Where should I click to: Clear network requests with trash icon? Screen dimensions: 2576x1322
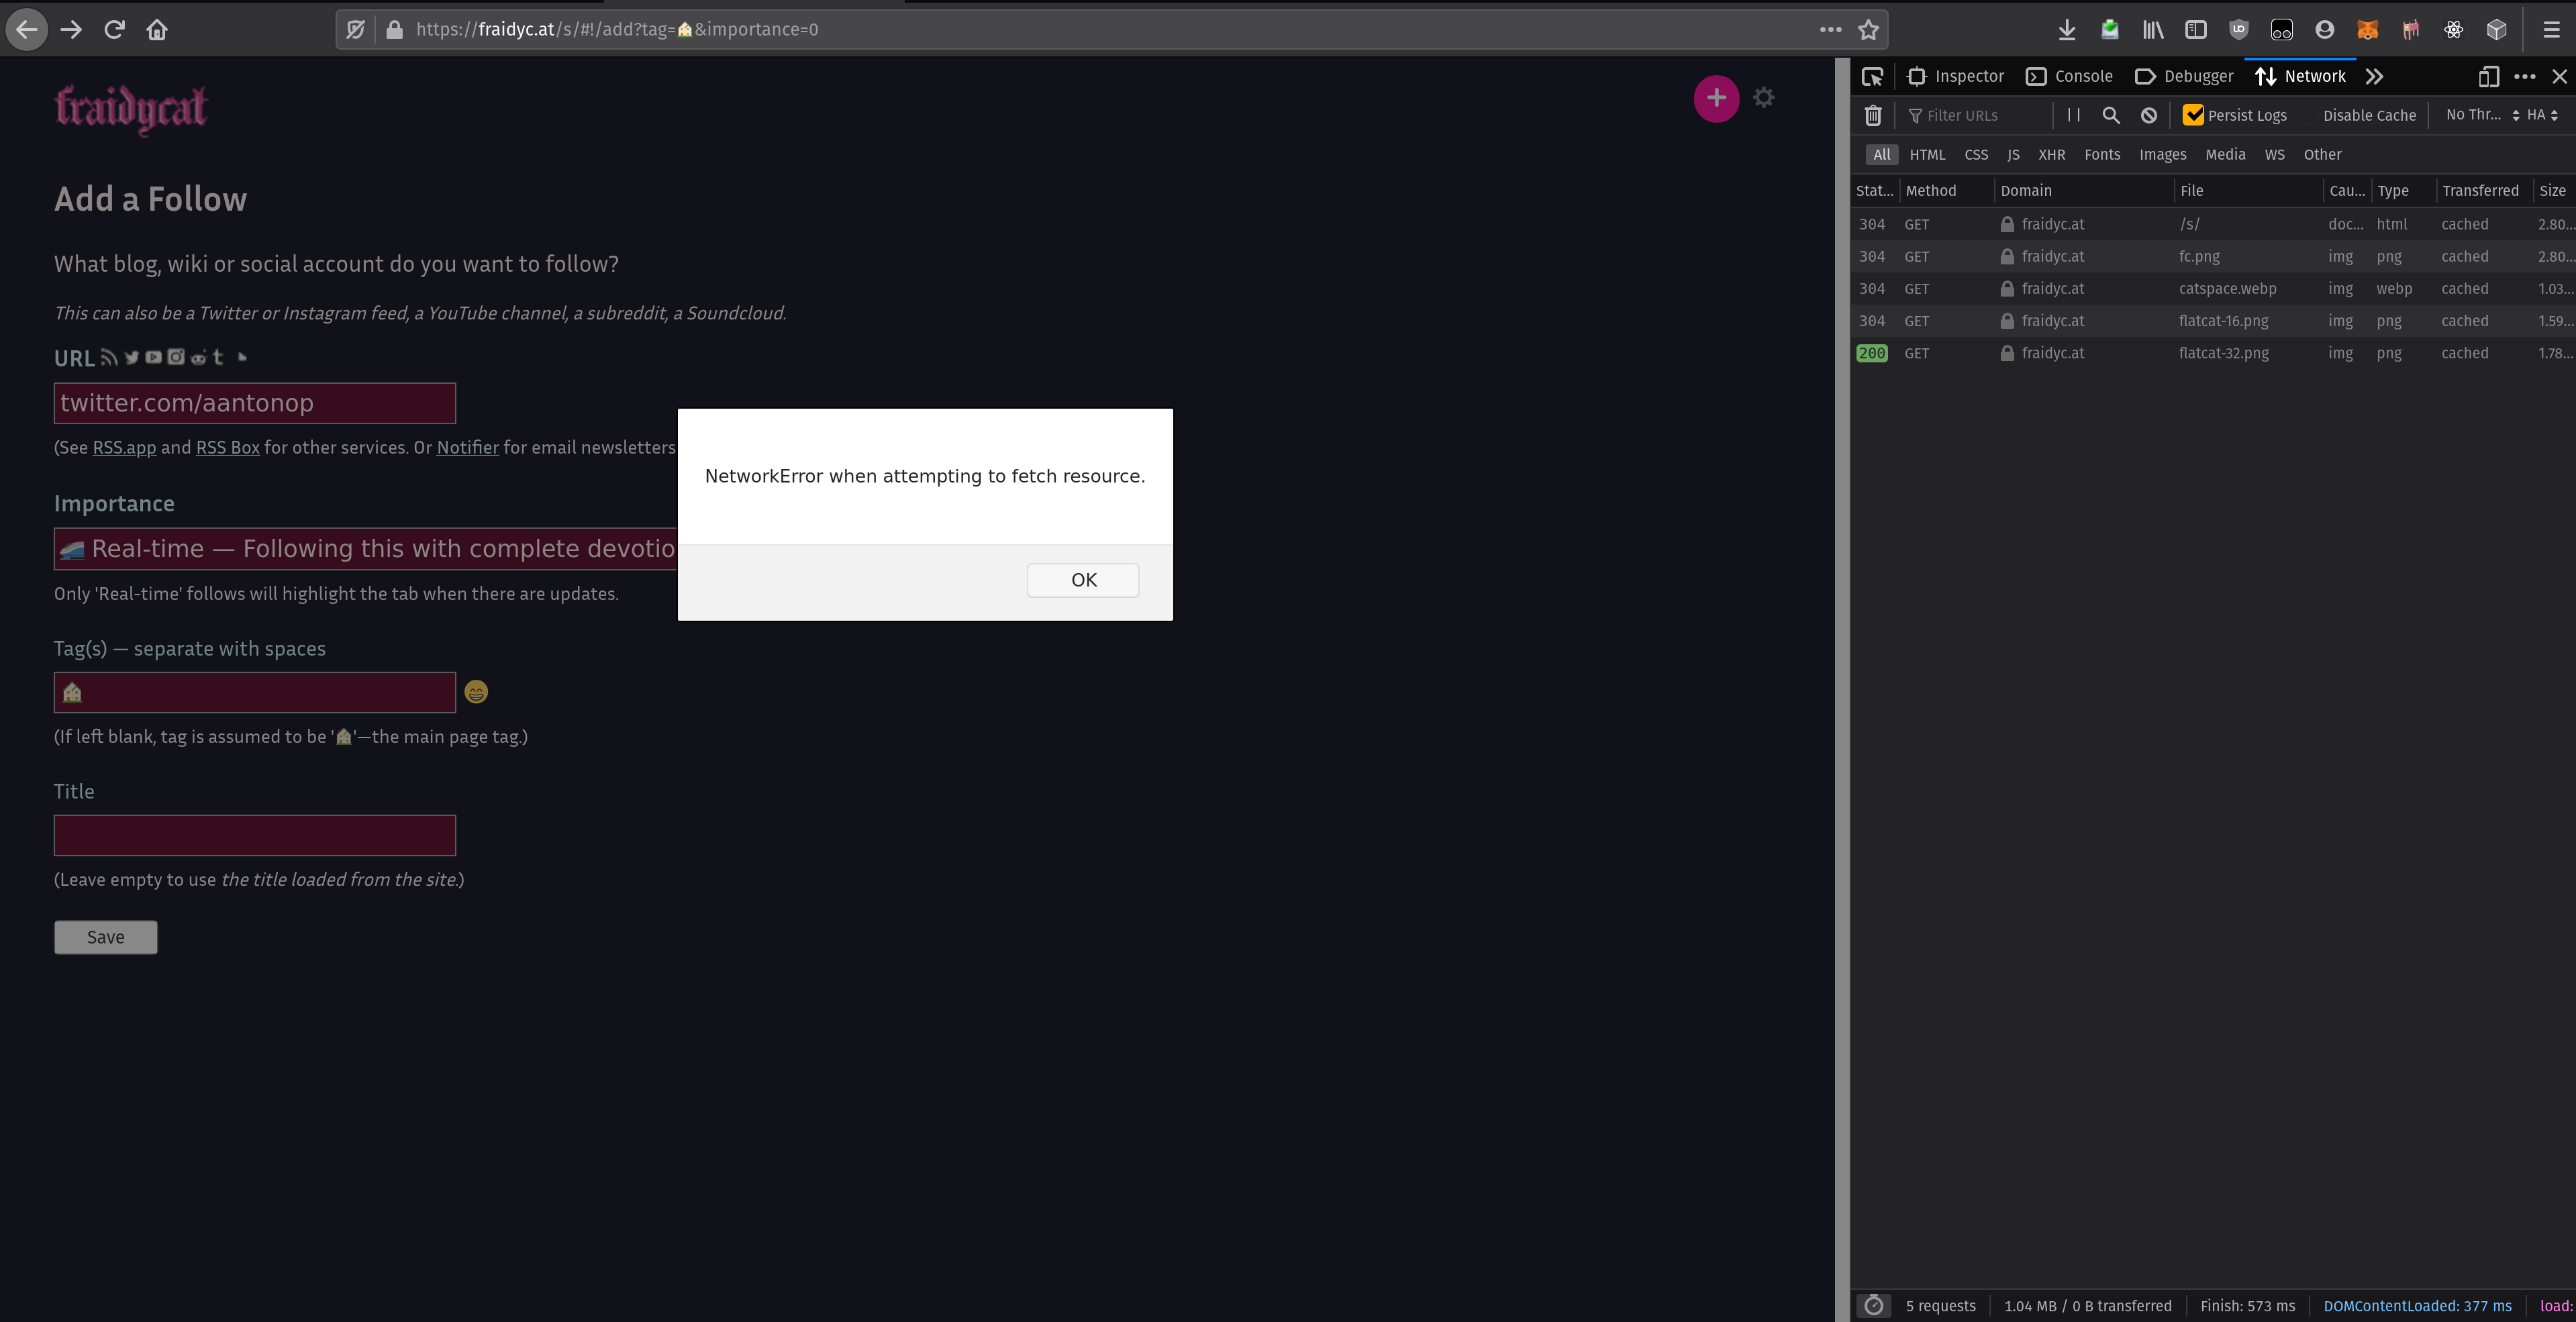(x=1873, y=115)
